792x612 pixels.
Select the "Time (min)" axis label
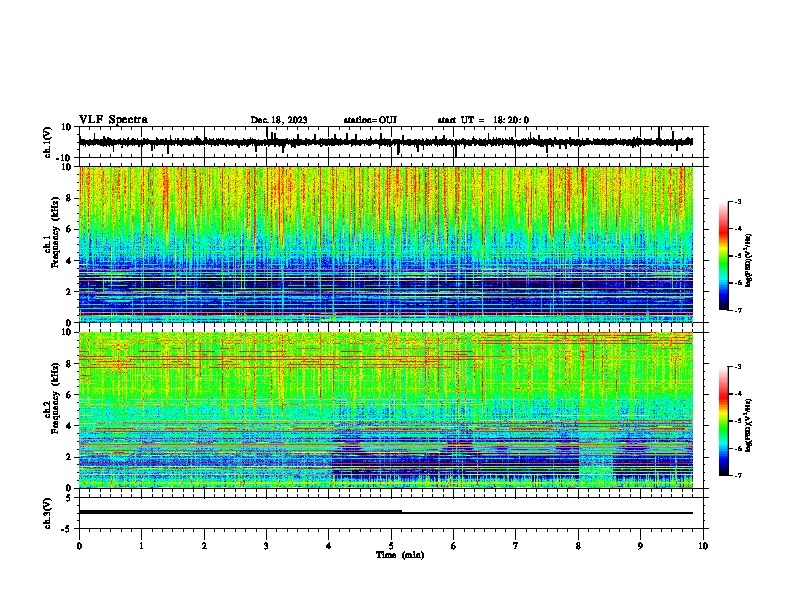point(400,555)
